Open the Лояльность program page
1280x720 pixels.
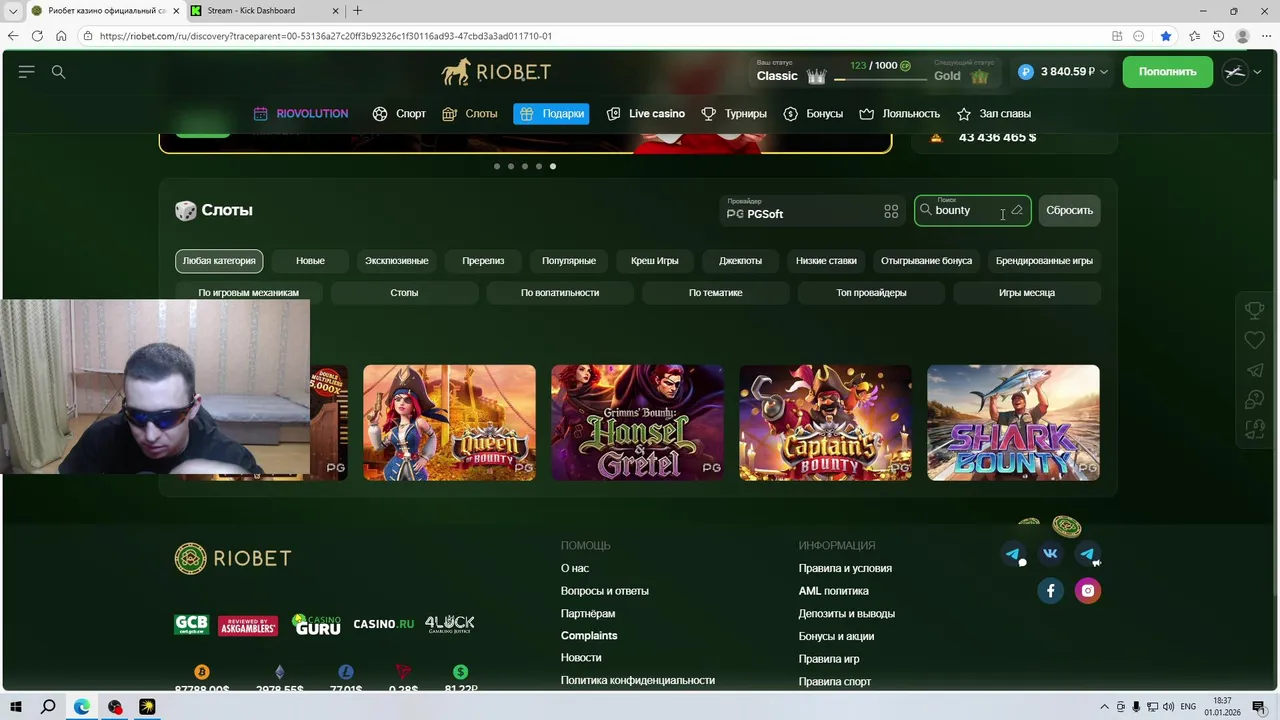[900, 114]
